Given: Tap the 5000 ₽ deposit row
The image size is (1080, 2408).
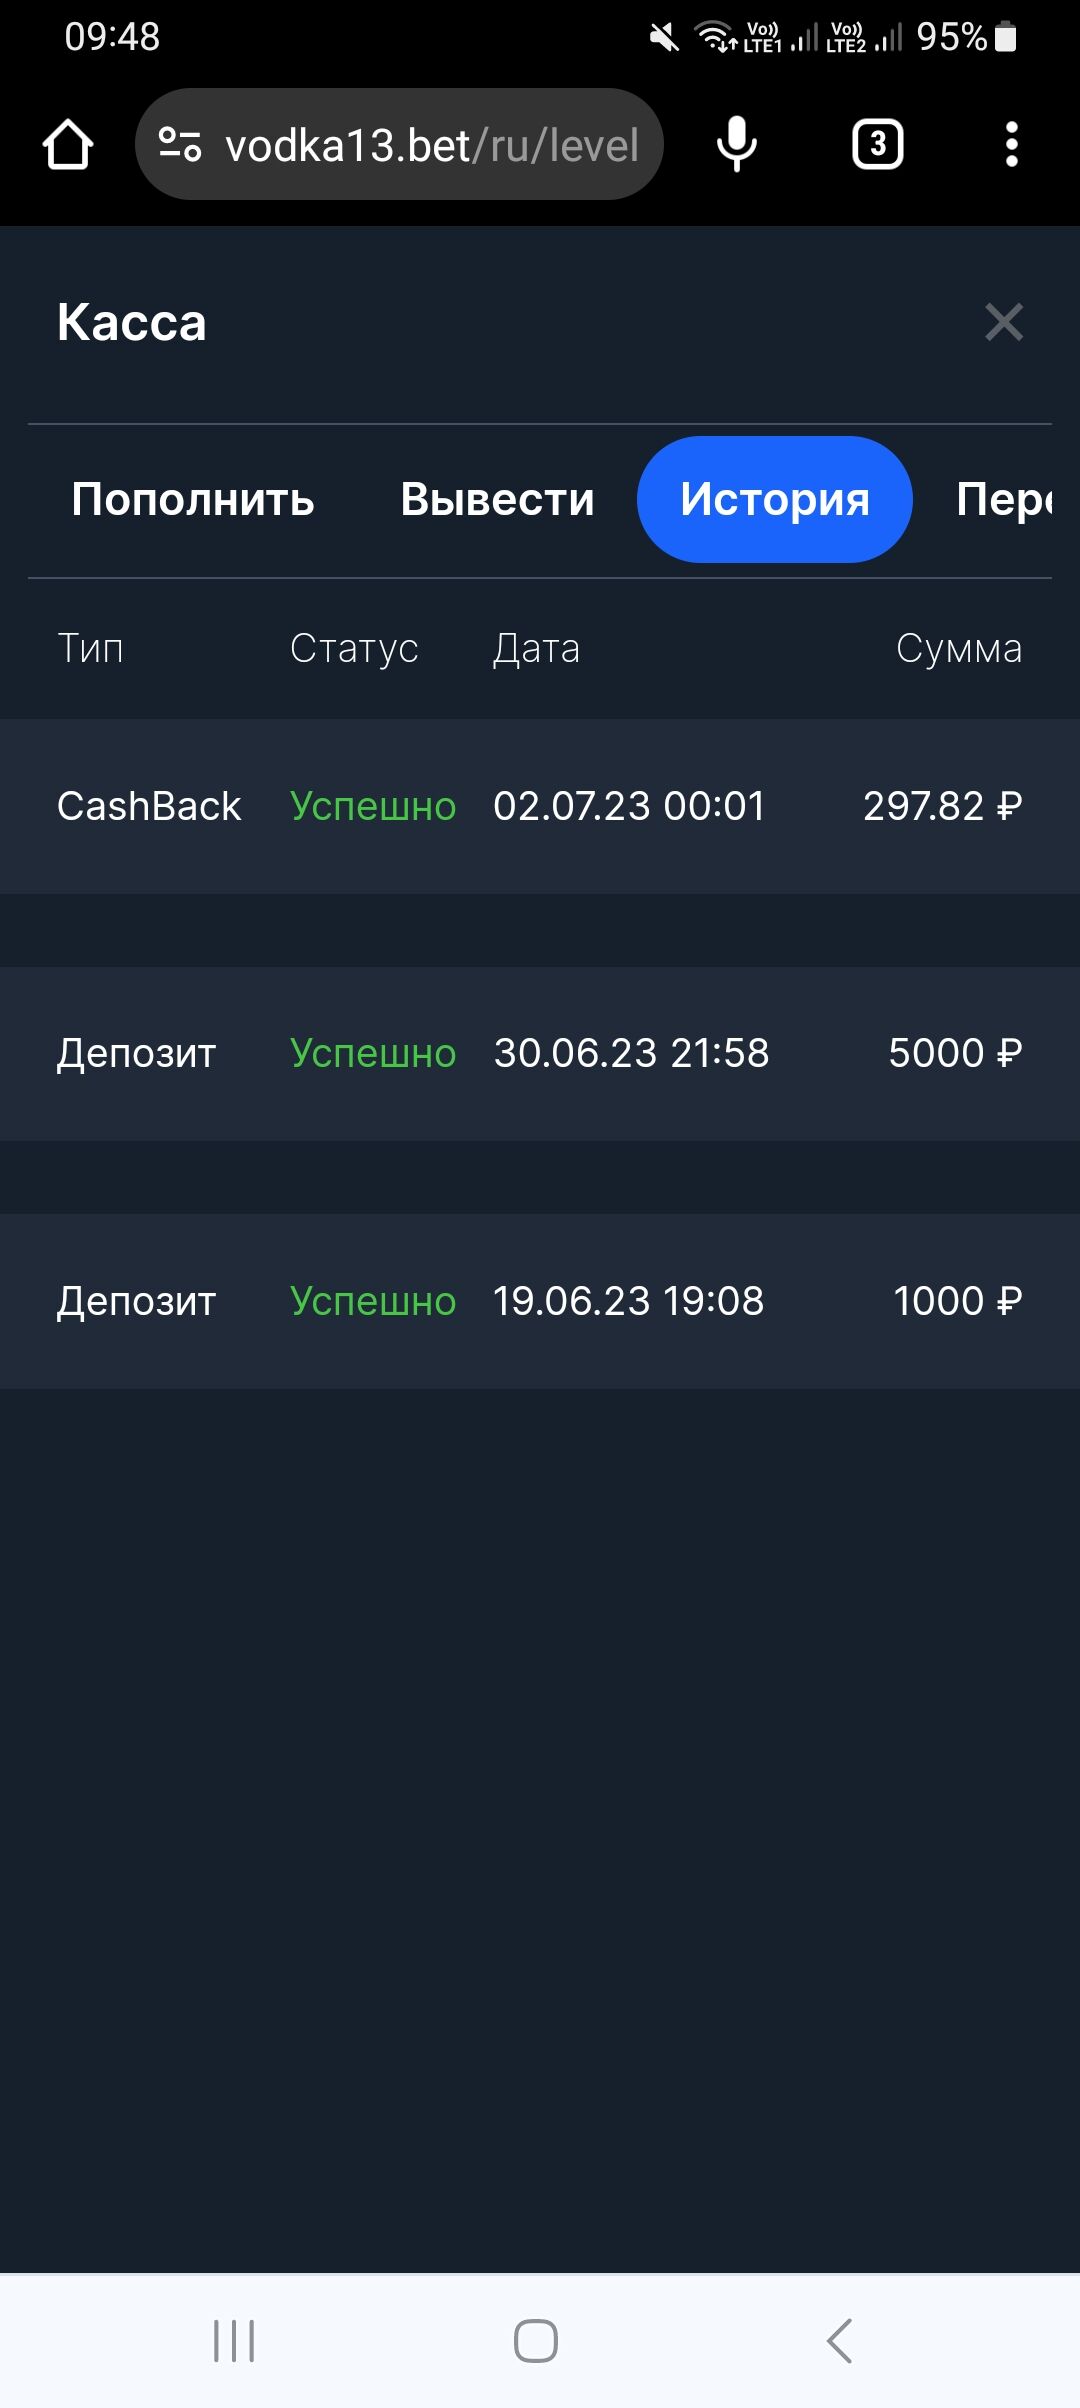Looking at the screenshot, I should (x=540, y=1053).
